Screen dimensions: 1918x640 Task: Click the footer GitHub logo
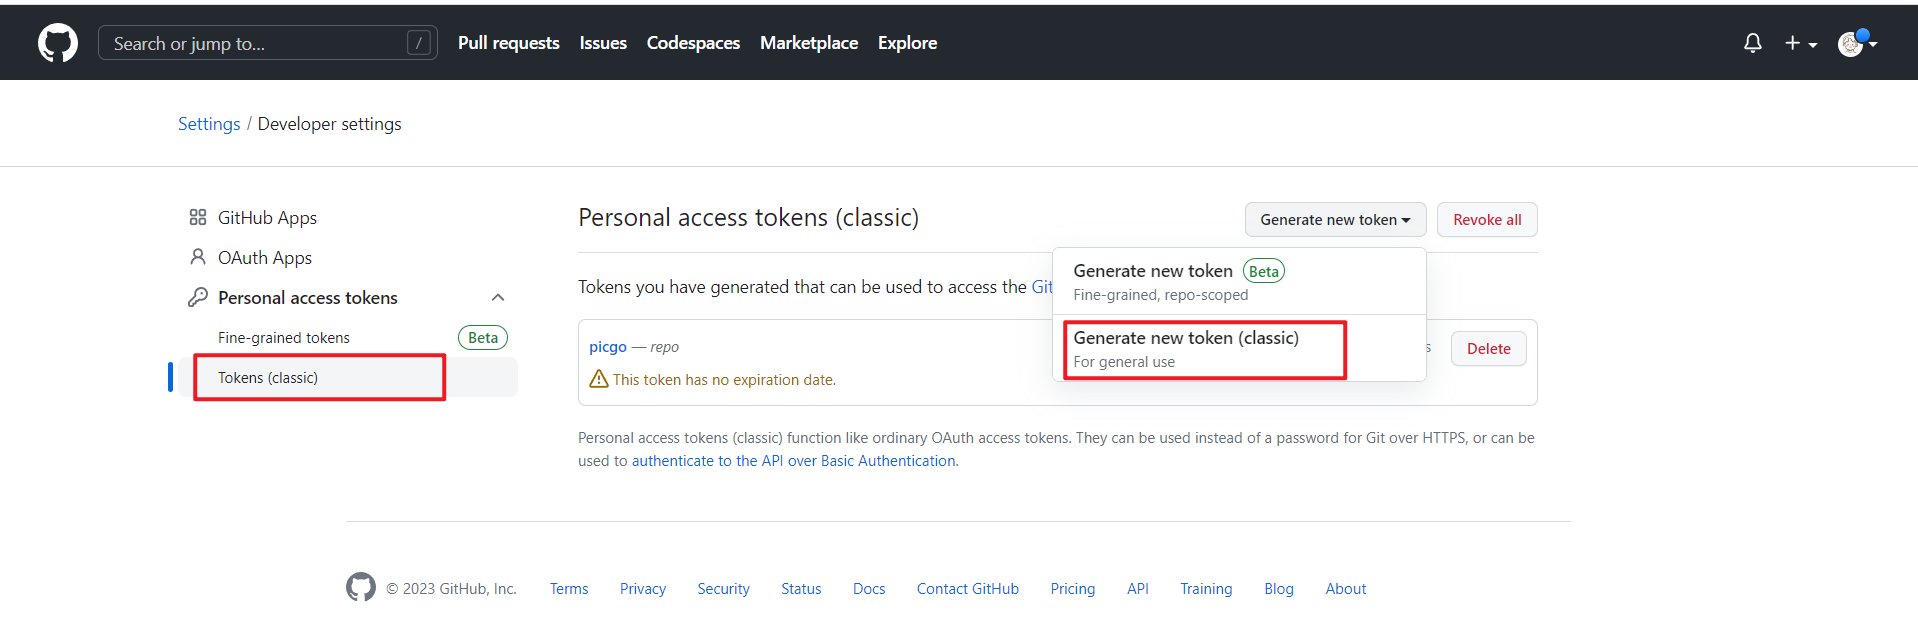coord(361,587)
